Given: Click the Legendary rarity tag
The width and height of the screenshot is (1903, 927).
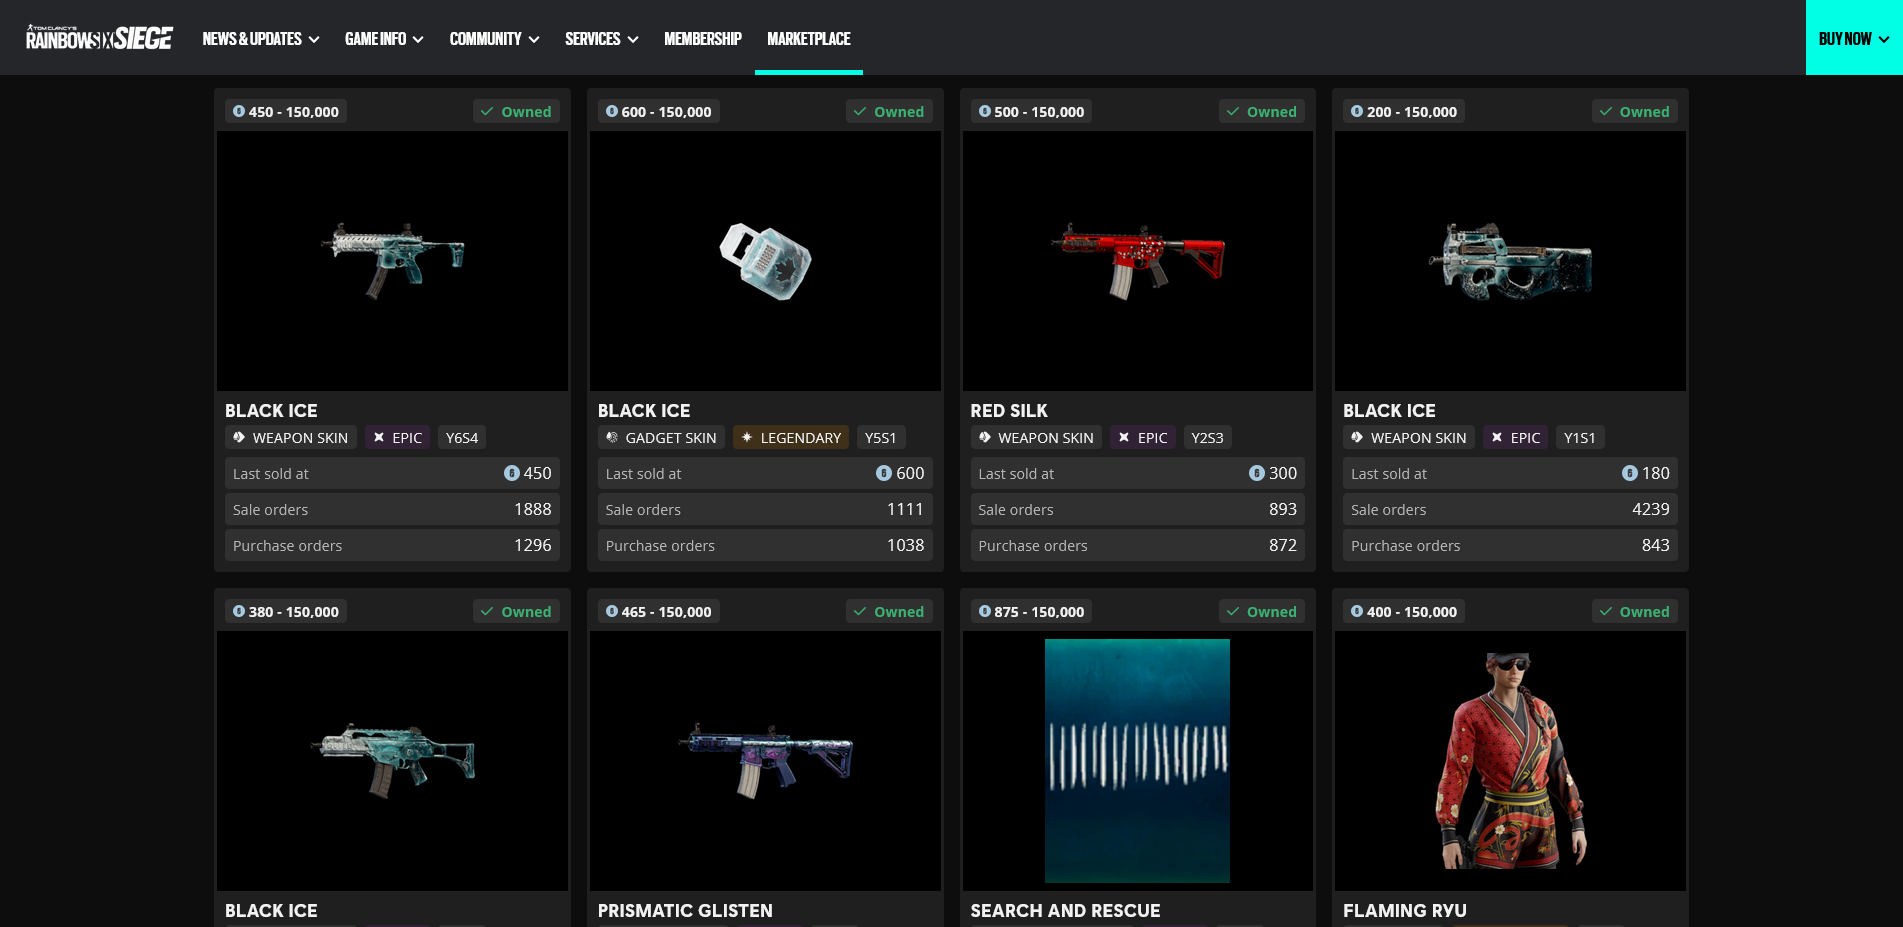Looking at the screenshot, I should [x=791, y=437].
